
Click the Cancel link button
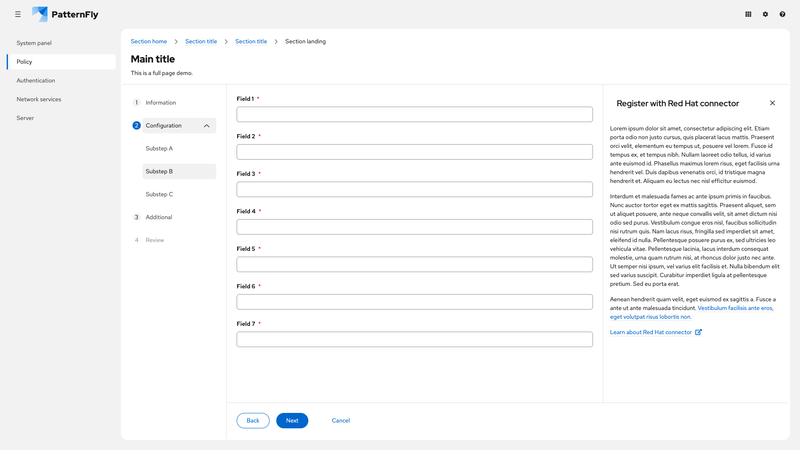coord(341,420)
